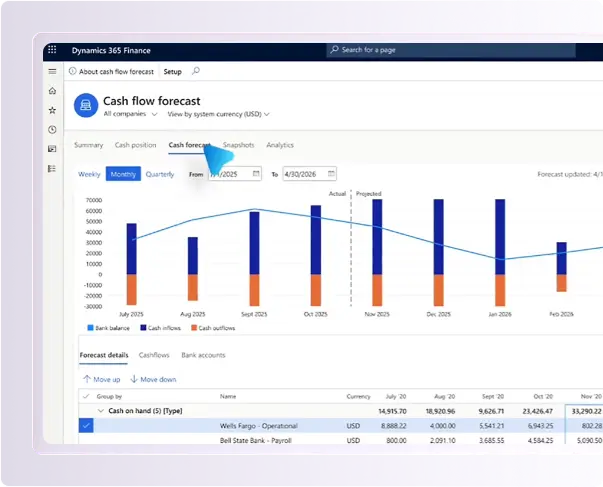The height and width of the screenshot is (487, 603).
Task: Click the search magnifier beside Setup
Action: click(x=196, y=72)
